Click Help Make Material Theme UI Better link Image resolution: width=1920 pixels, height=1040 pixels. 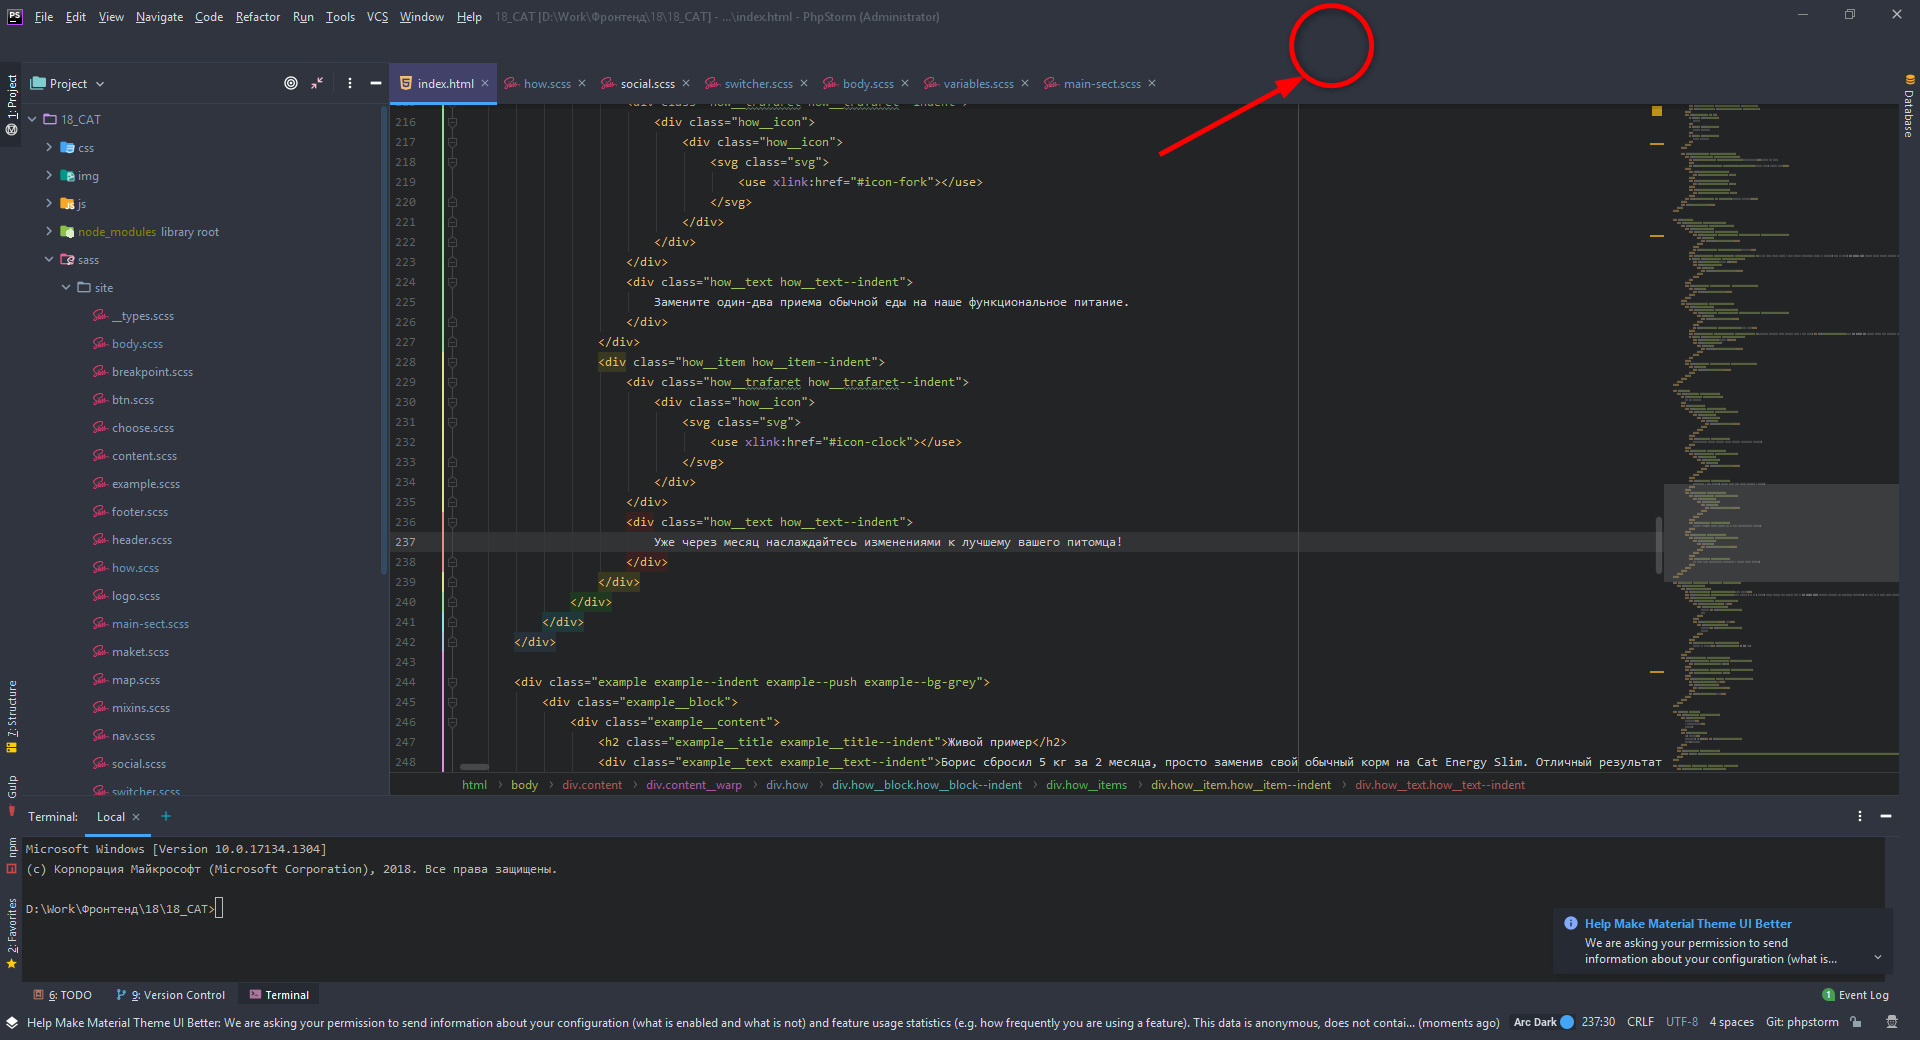coord(1688,923)
